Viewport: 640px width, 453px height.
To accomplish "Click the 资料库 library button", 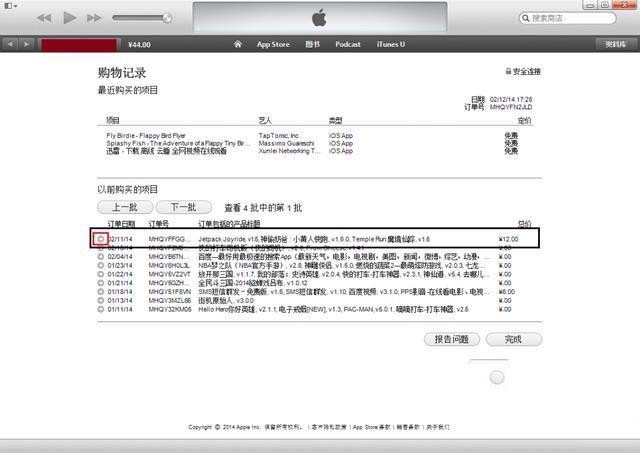I will pyautogui.click(x=616, y=44).
